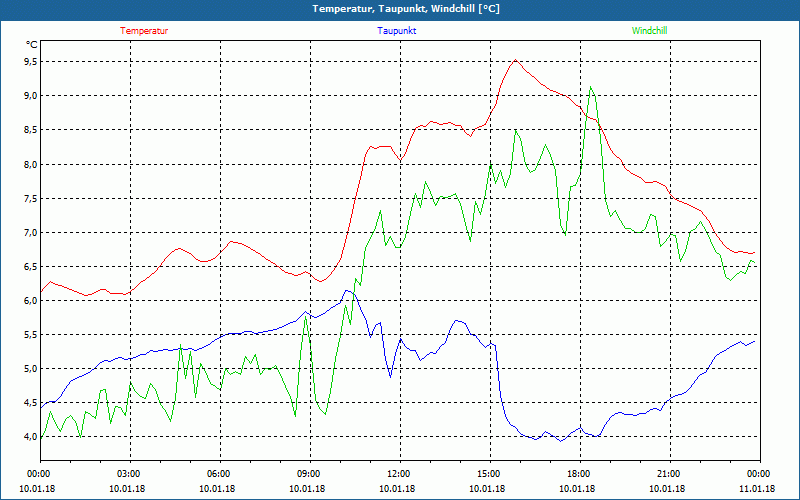Click the "8,0" y-axis value

pos(31,164)
